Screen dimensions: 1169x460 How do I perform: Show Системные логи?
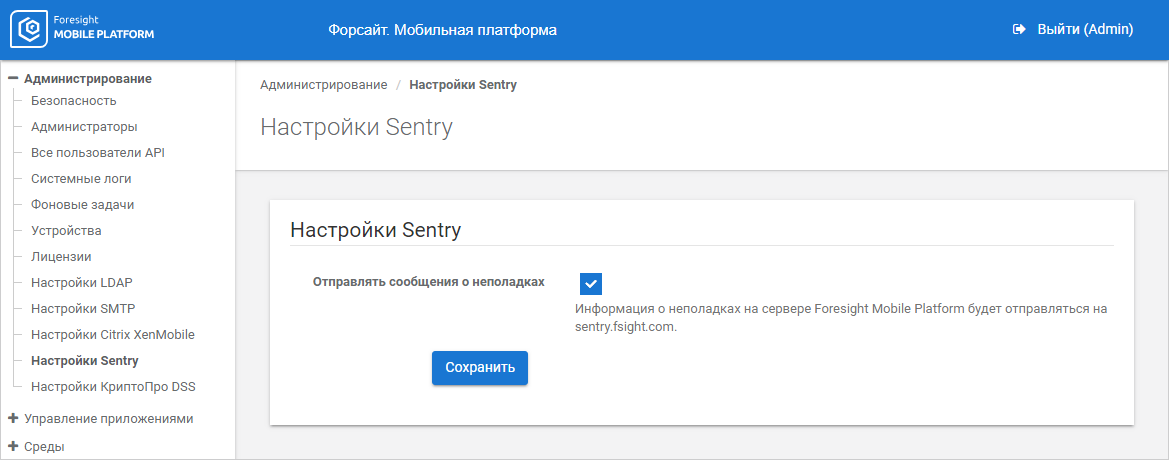pos(81,178)
